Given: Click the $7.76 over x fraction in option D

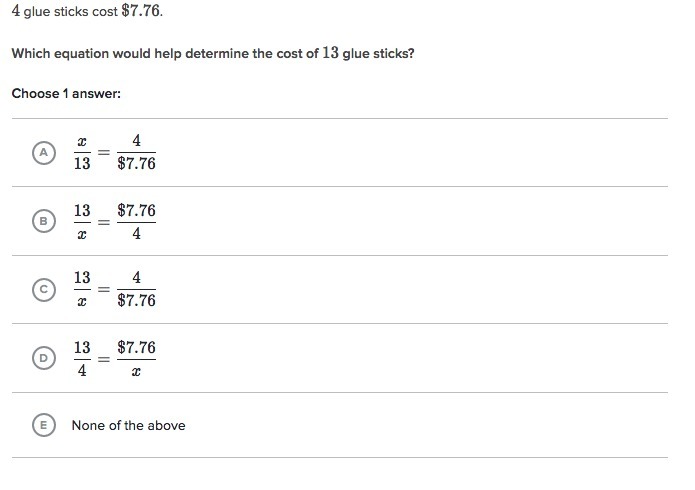Looking at the screenshot, I should pos(136,358).
